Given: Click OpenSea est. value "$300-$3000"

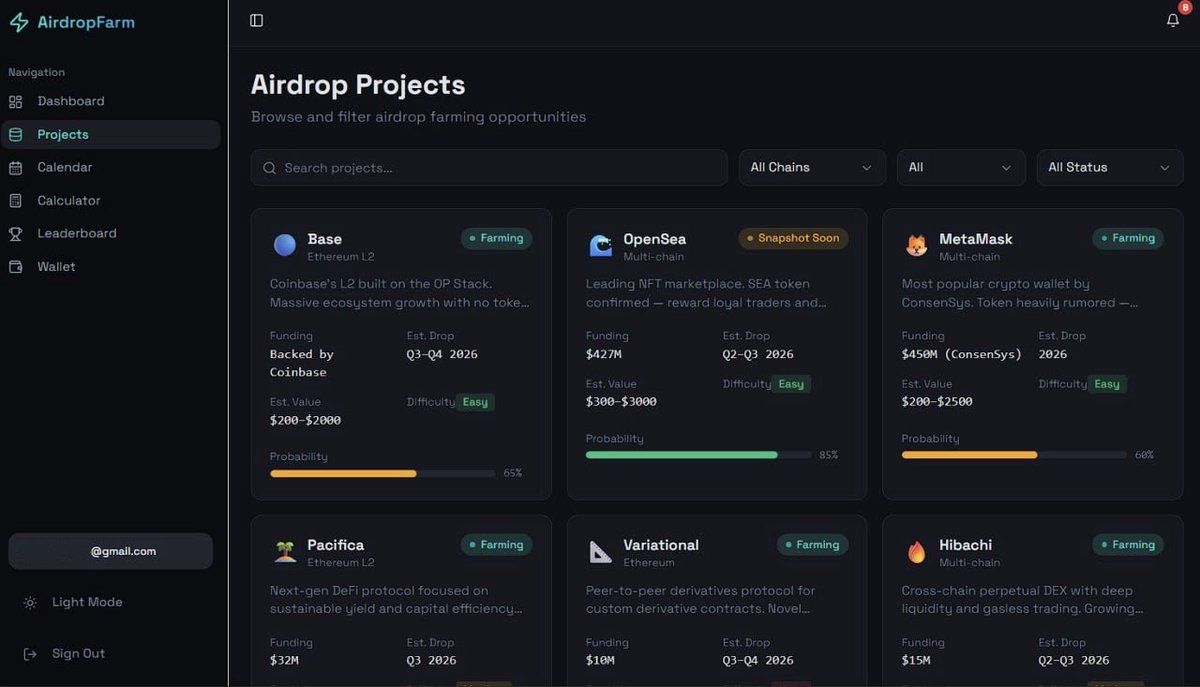Looking at the screenshot, I should coord(621,402).
